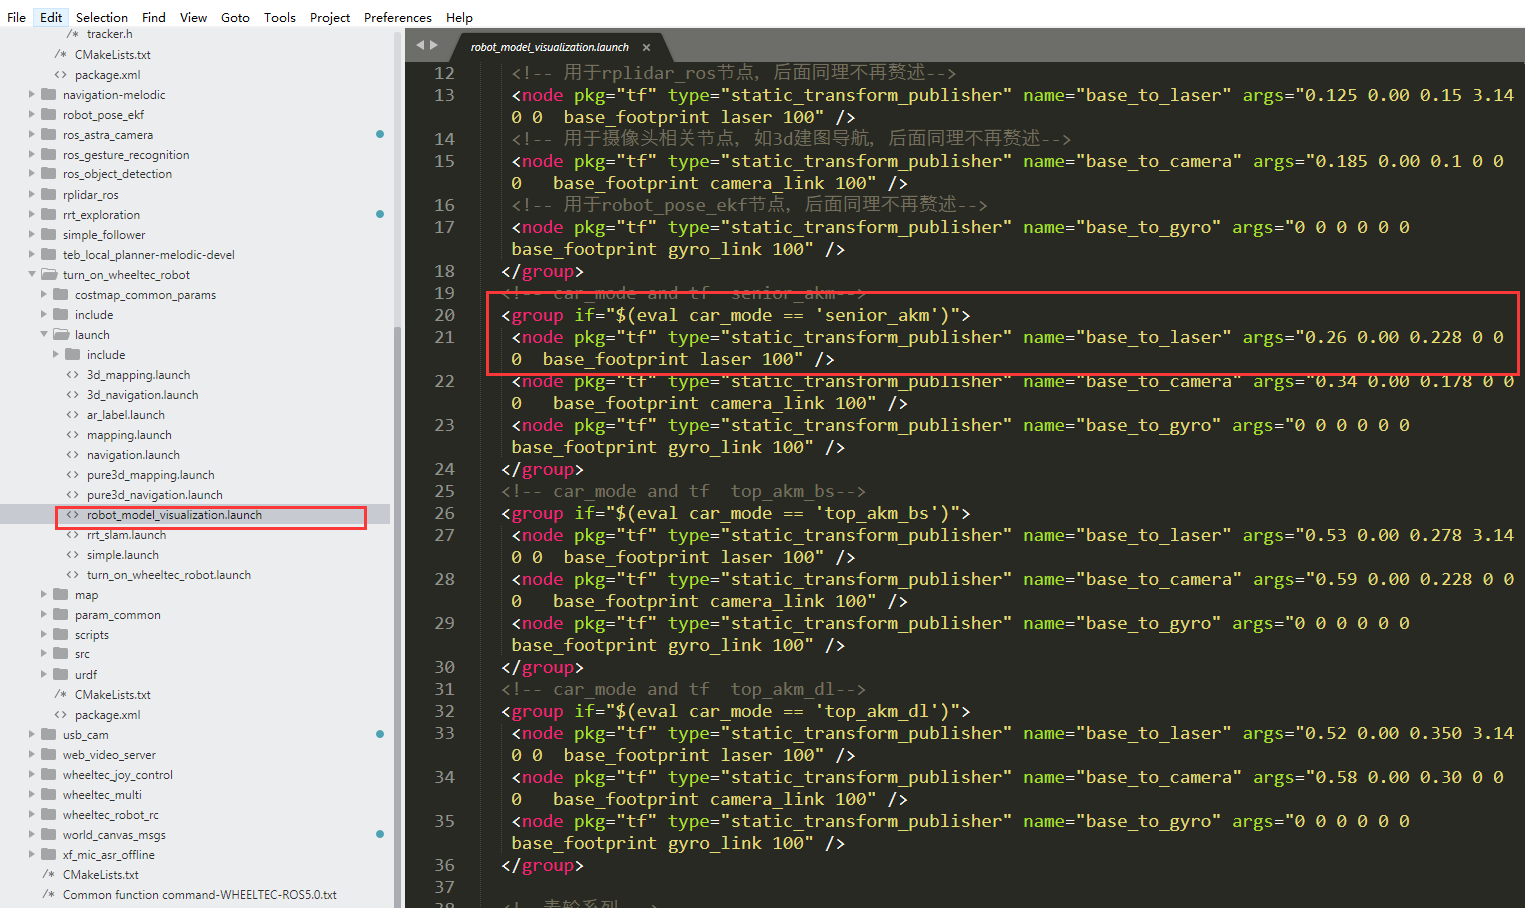Open Common function command-WHEELTEC-ROS5.0.txt
The image size is (1525, 908).
pyautogui.click(x=199, y=895)
